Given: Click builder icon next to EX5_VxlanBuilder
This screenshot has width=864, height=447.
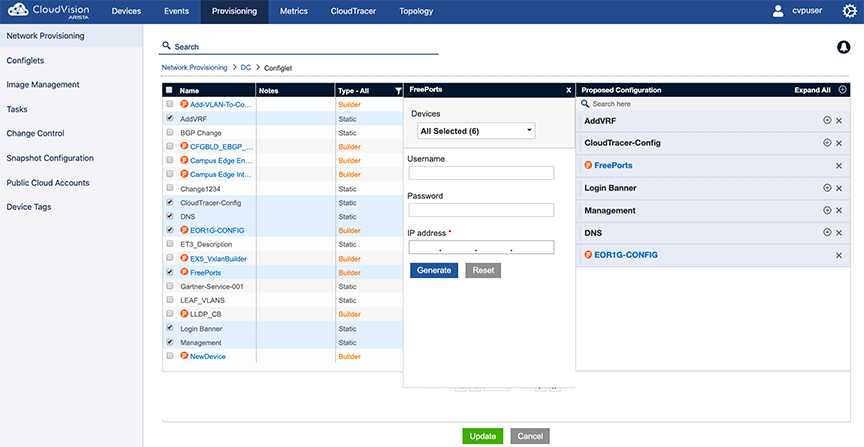Looking at the screenshot, I should 185,258.
